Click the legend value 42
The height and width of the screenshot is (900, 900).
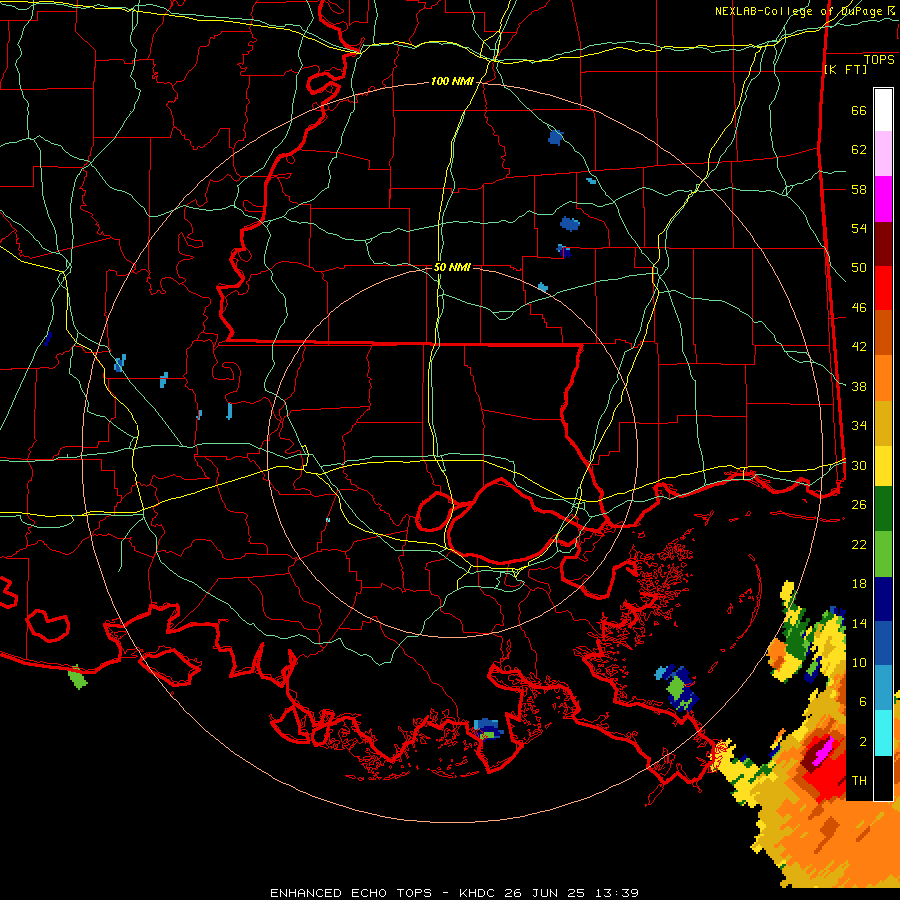(859, 347)
